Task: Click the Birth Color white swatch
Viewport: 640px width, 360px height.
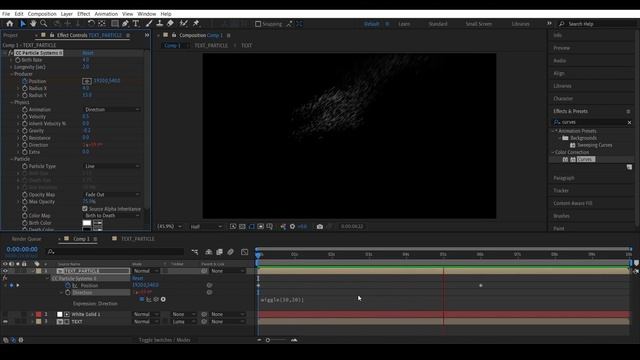Action: [87, 223]
